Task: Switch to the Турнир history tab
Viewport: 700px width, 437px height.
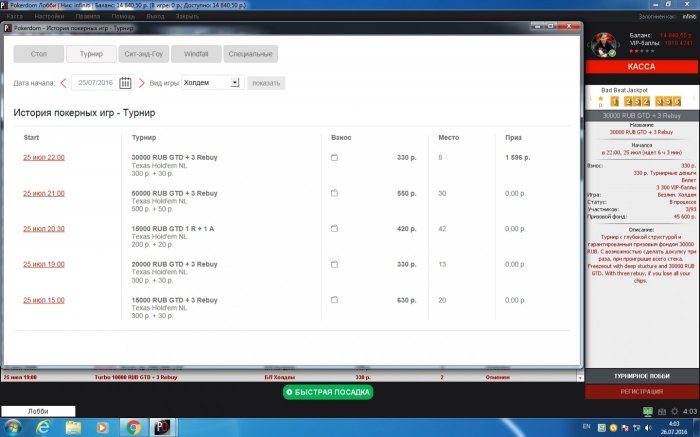Action: [x=91, y=54]
